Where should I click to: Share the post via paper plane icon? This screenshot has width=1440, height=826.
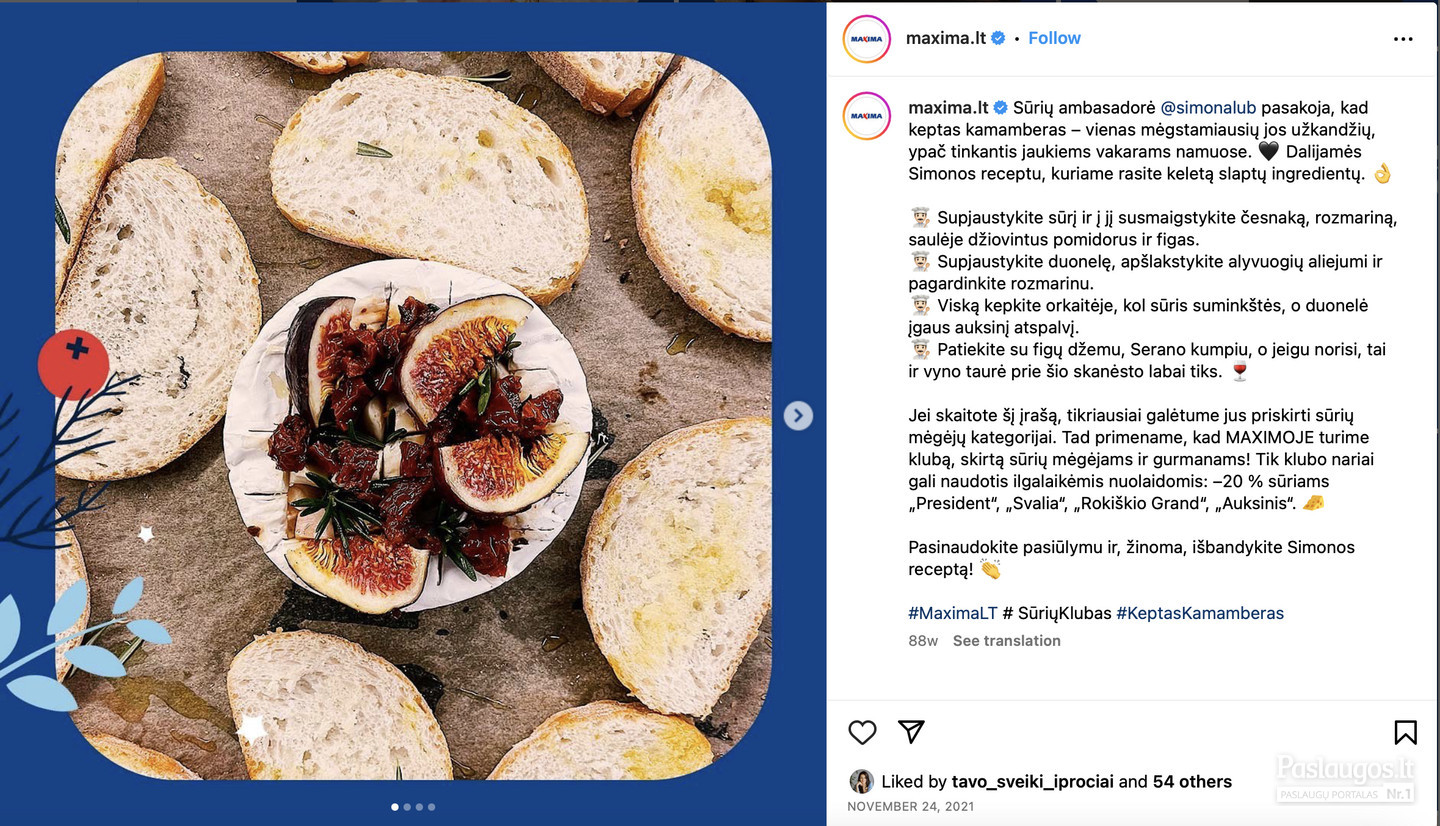[911, 732]
